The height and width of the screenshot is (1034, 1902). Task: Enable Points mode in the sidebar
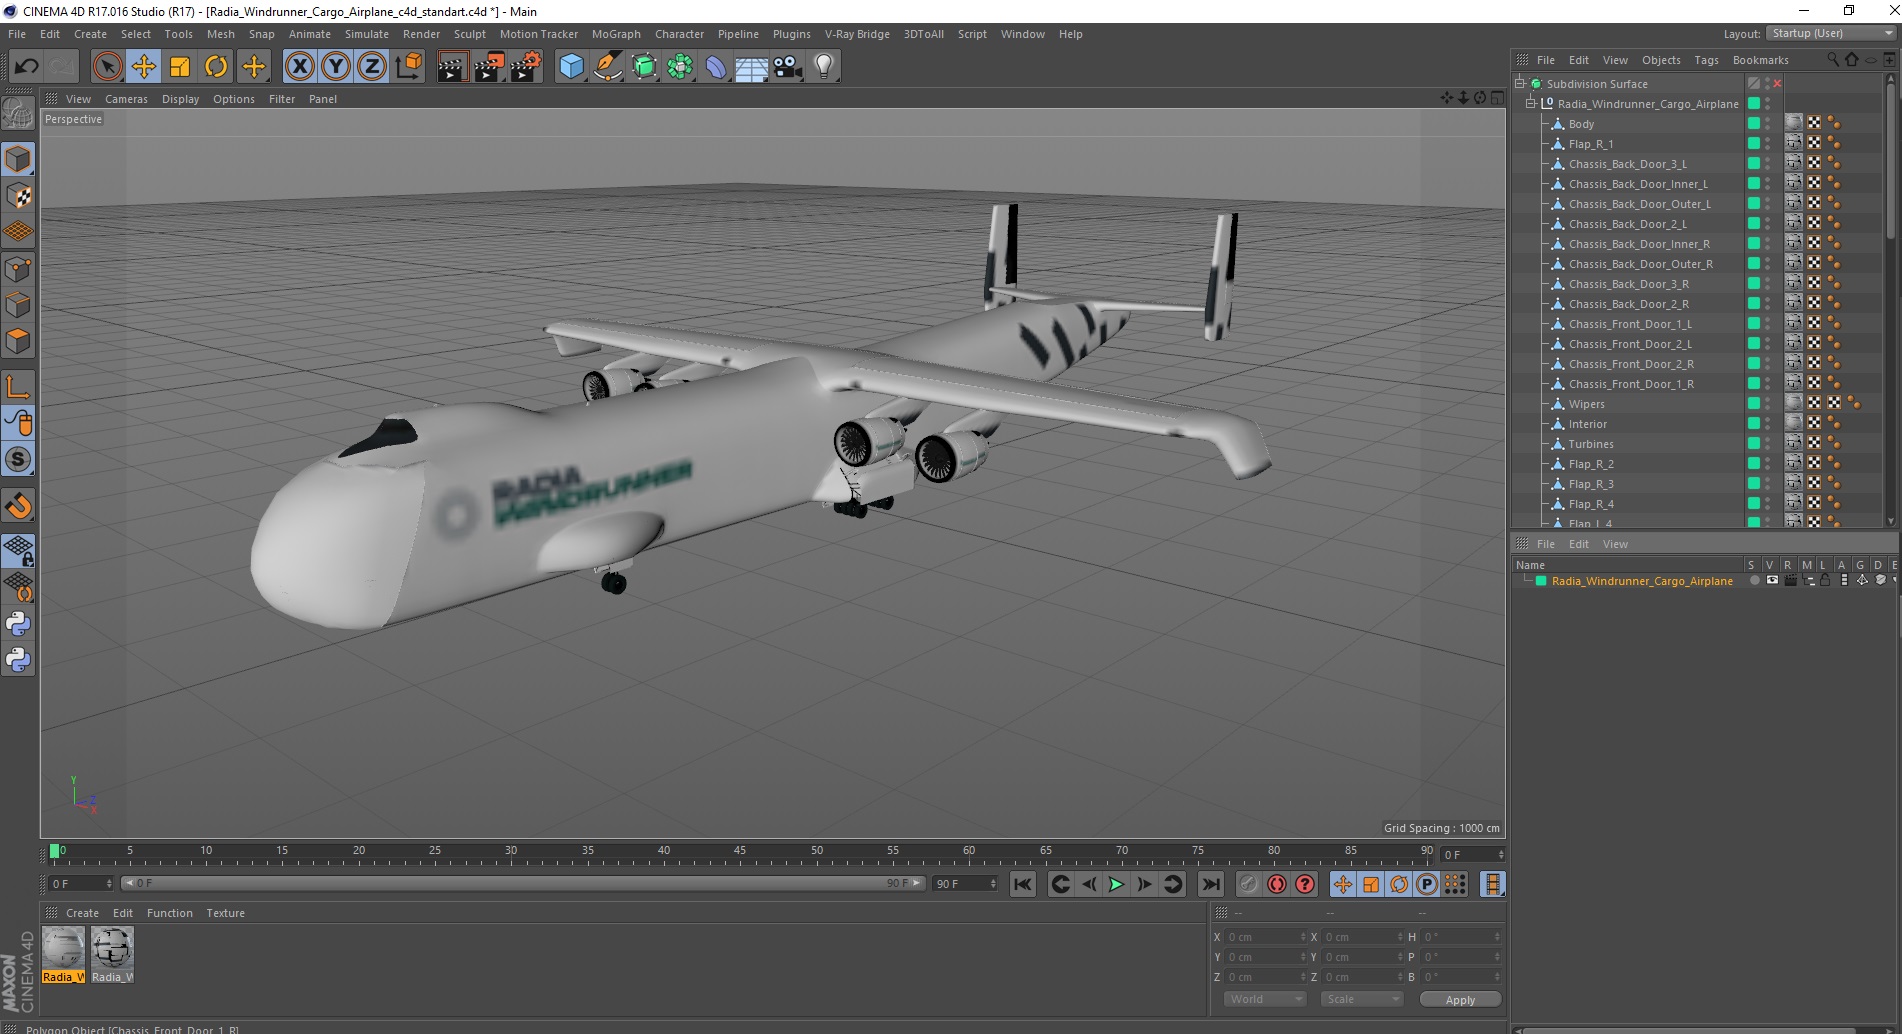click(x=18, y=268)
